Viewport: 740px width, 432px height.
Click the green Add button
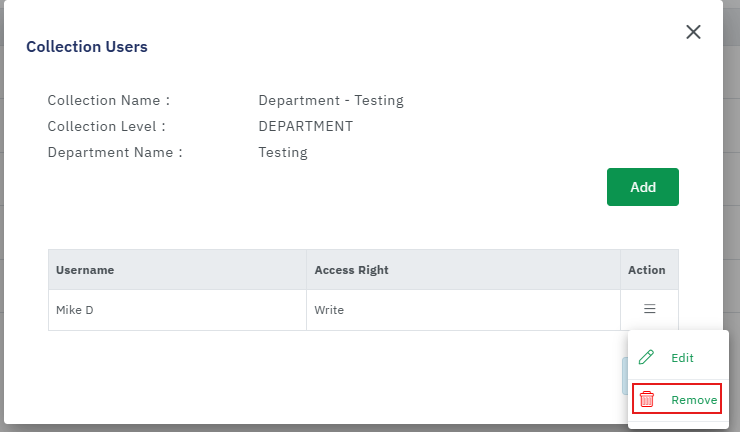click(642, 187)
